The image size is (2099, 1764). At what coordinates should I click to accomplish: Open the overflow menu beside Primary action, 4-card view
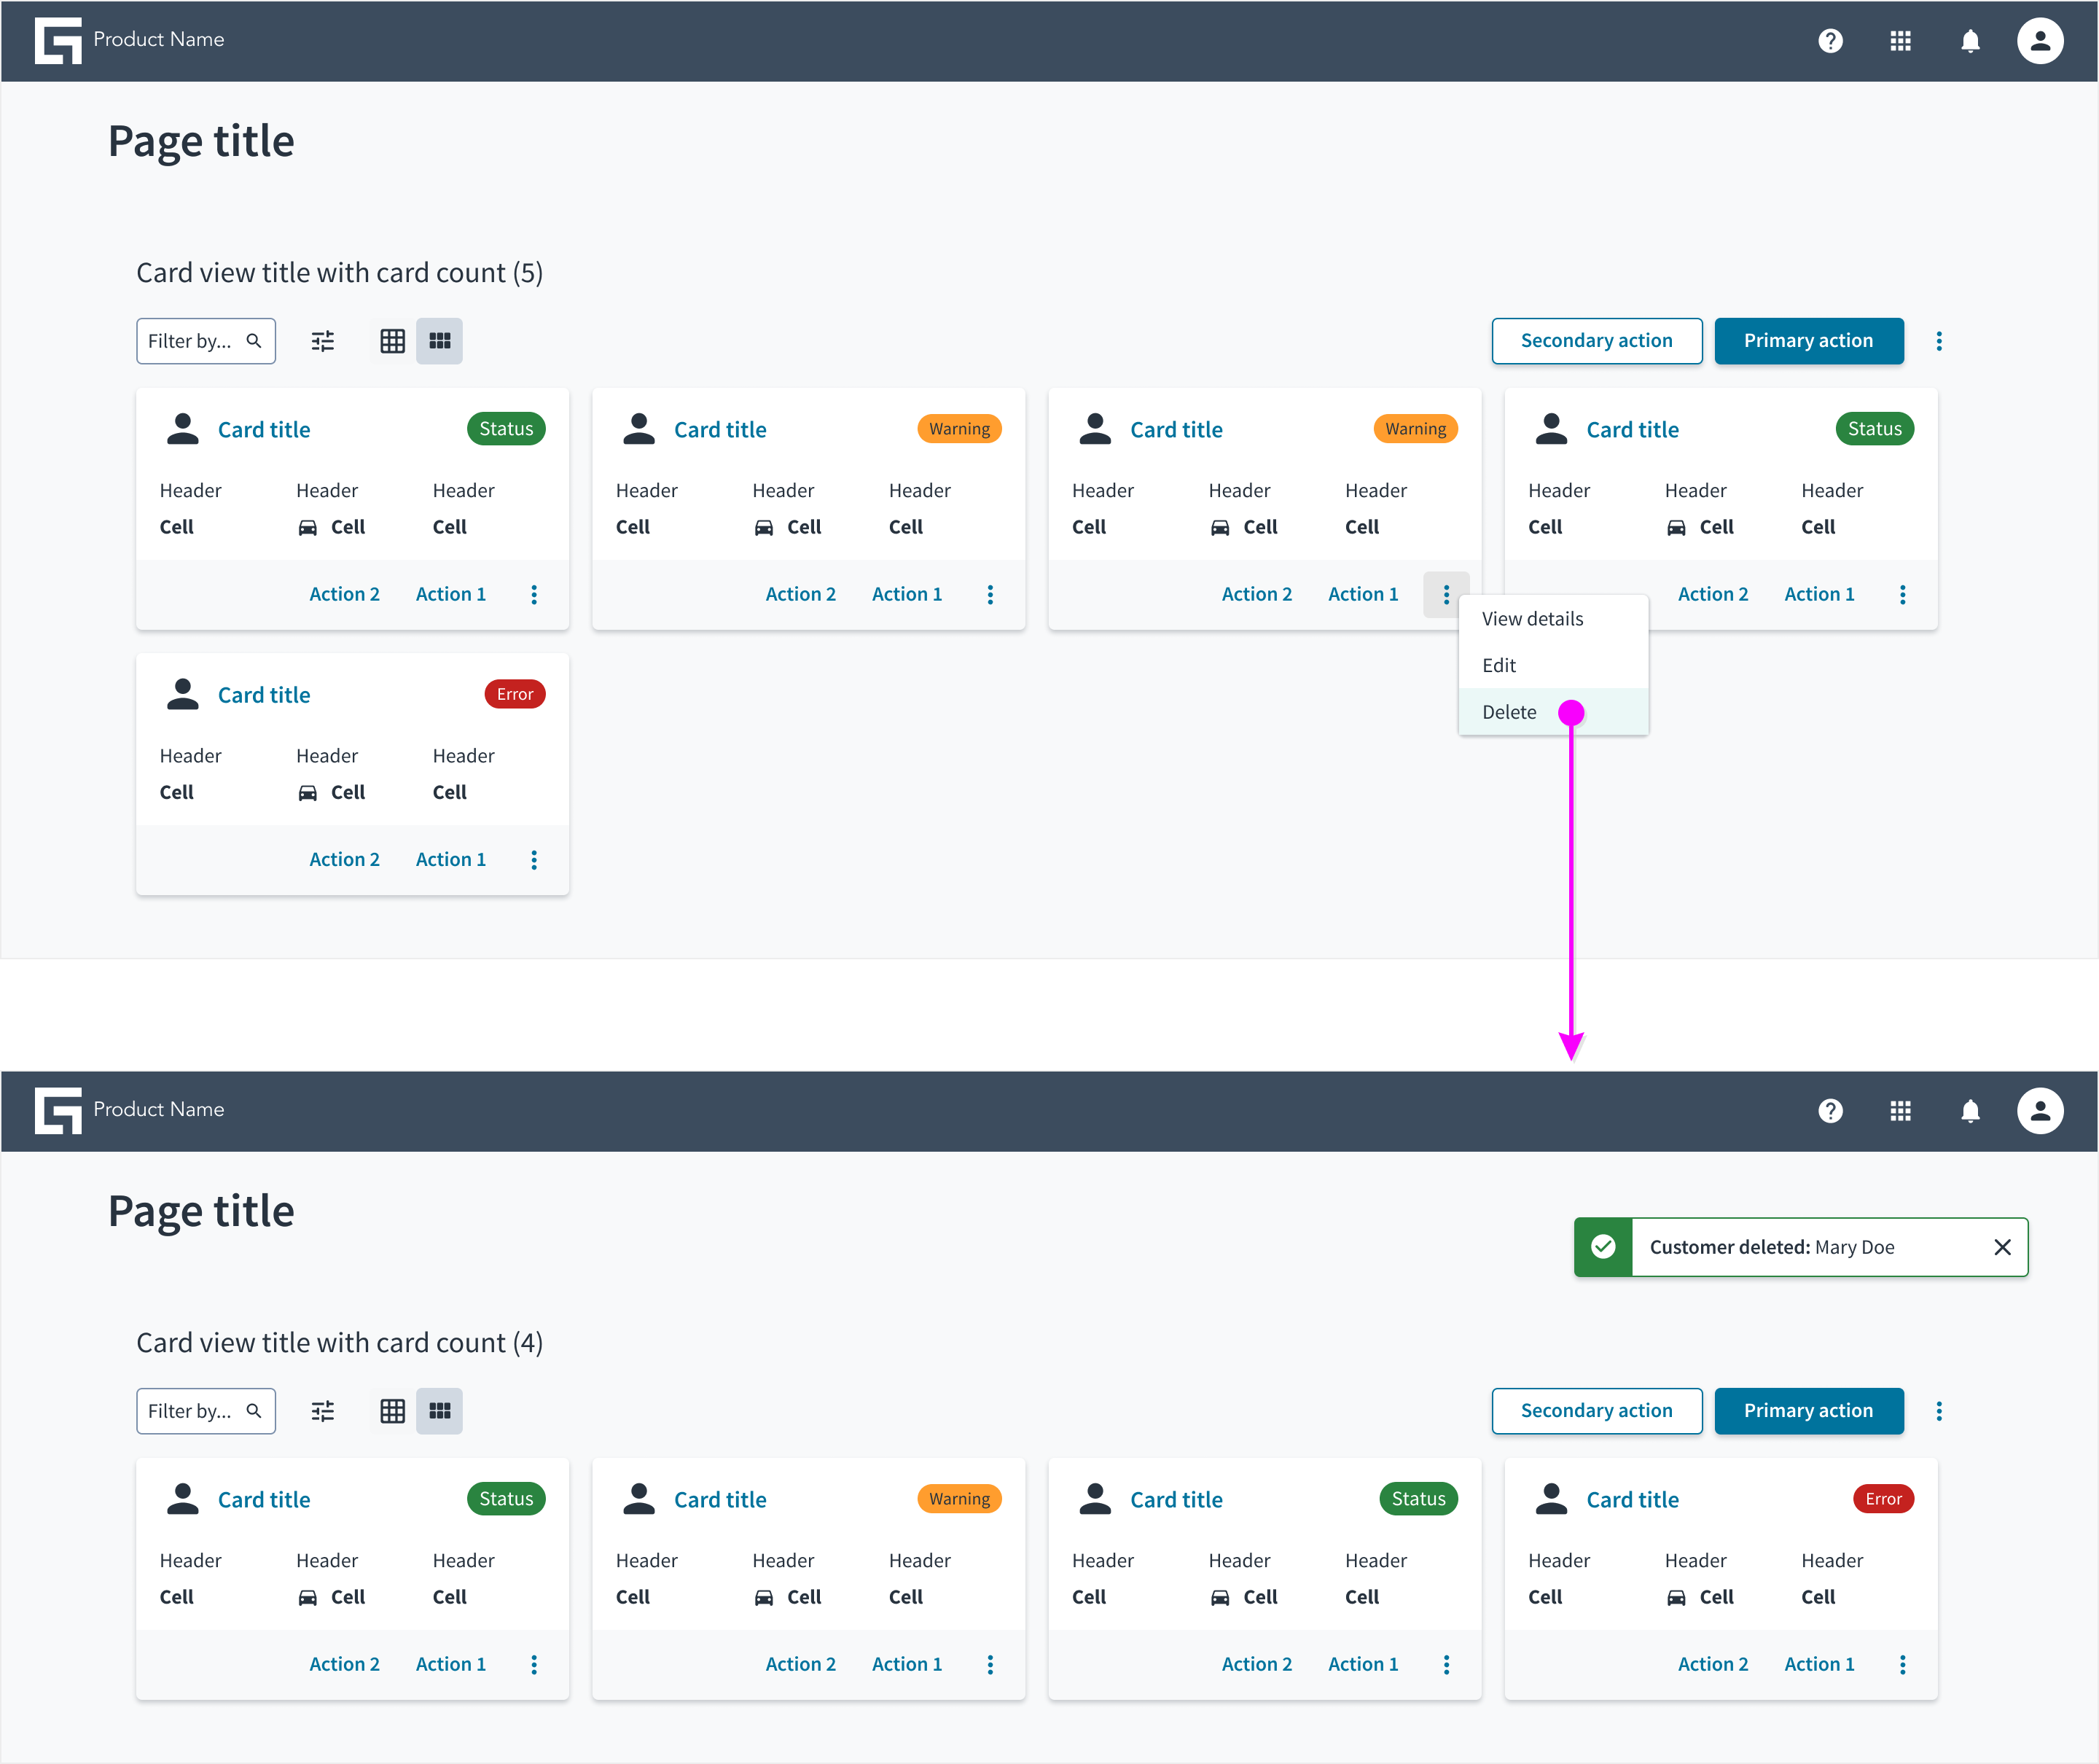coord(1938,1411)
